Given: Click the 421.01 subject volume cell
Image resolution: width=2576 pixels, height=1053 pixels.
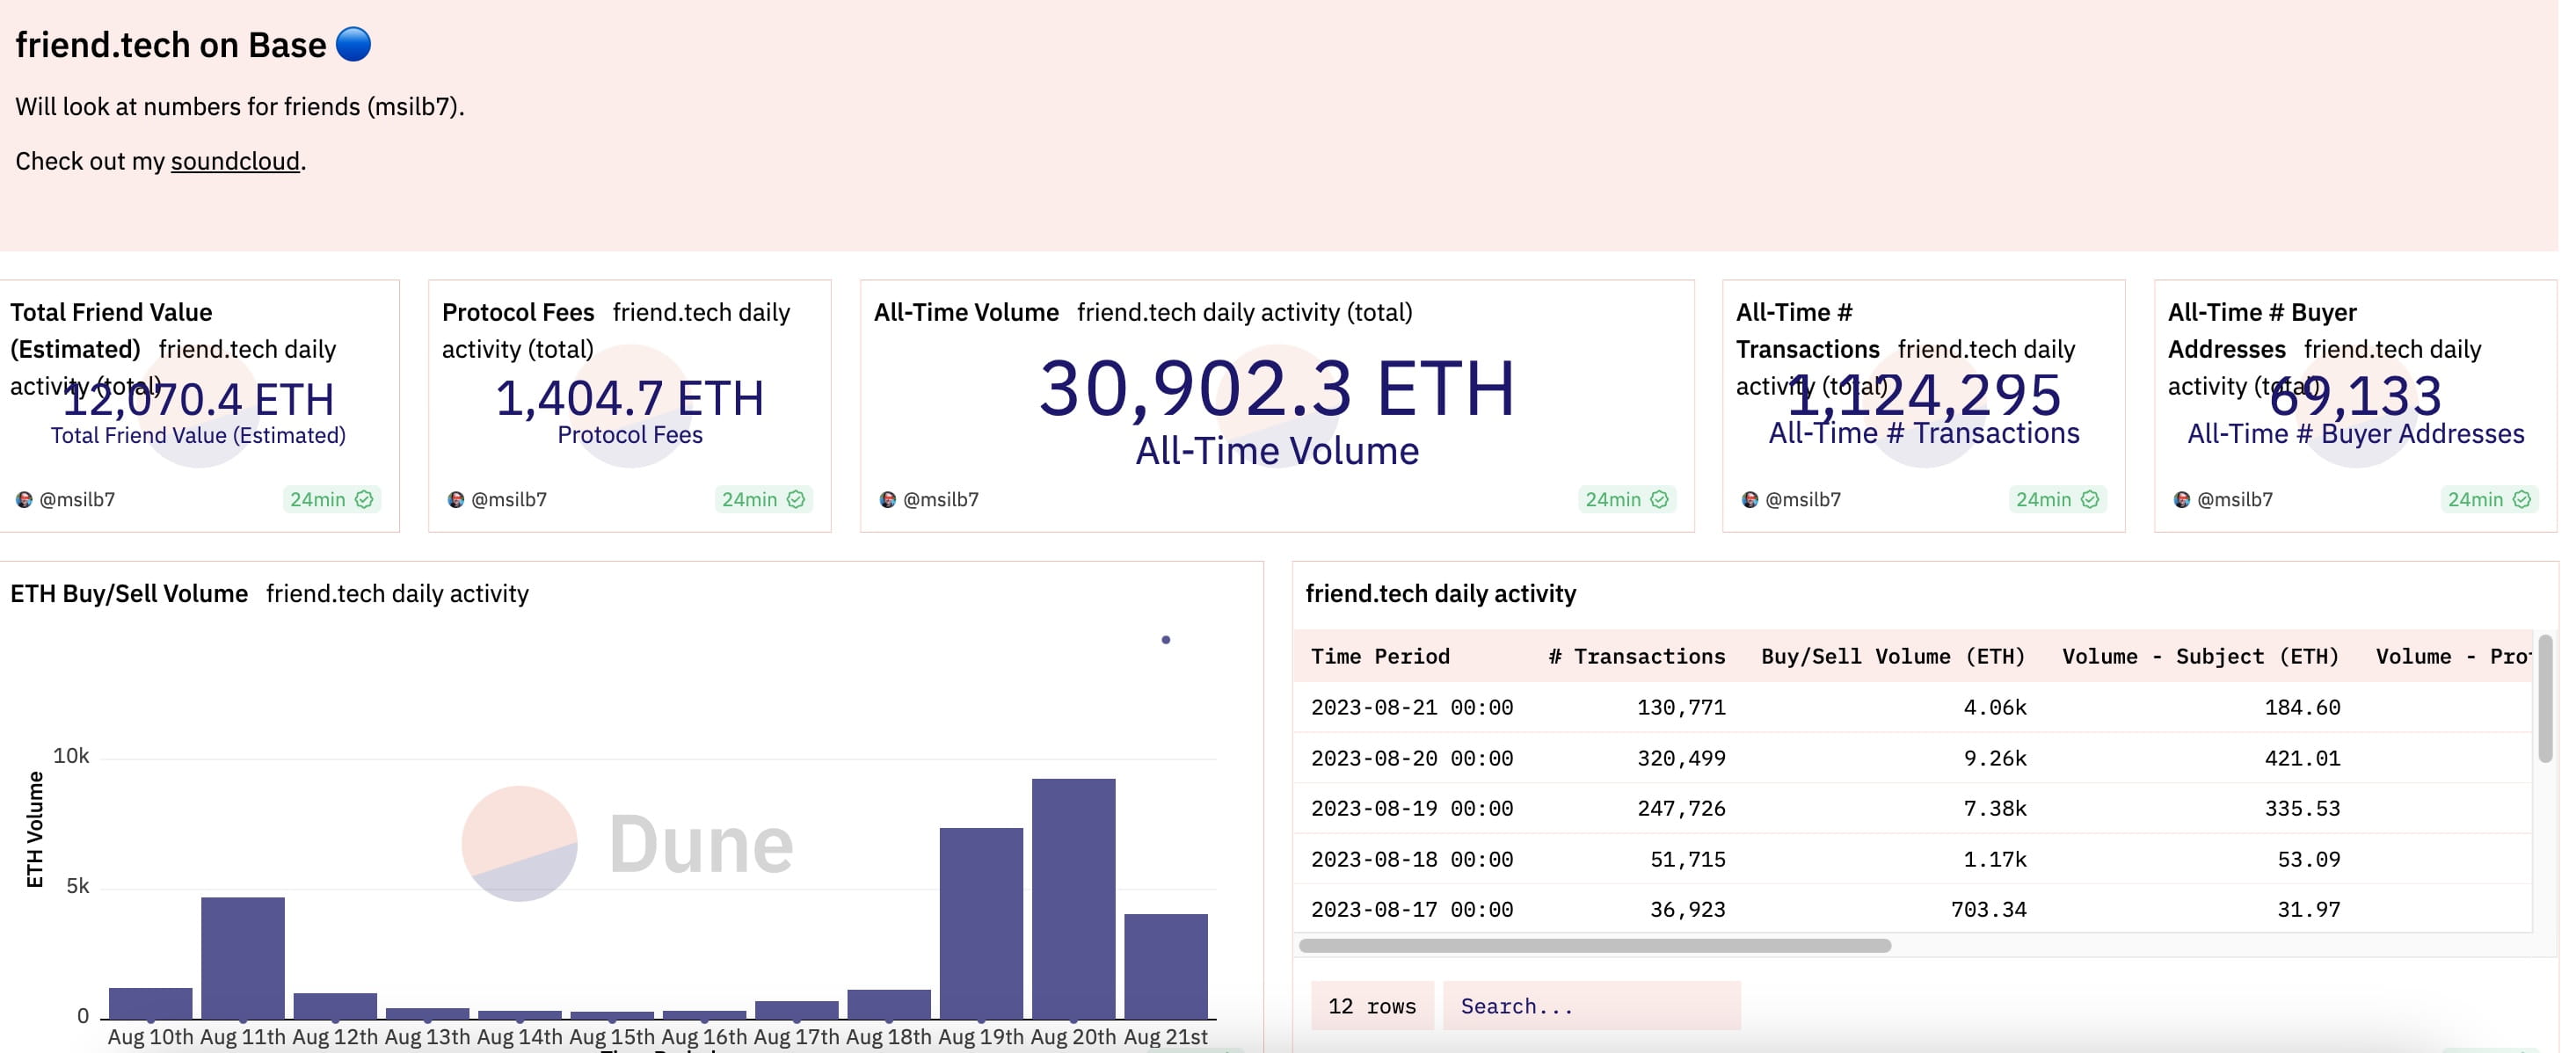Looking at the screenshot, I should click(x=2302, y=758).
